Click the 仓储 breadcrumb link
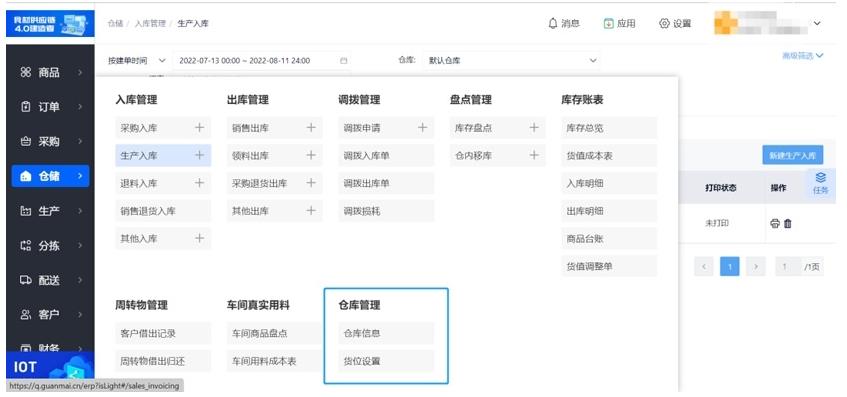This screenshot has height=397, width=847. (115, 24)
